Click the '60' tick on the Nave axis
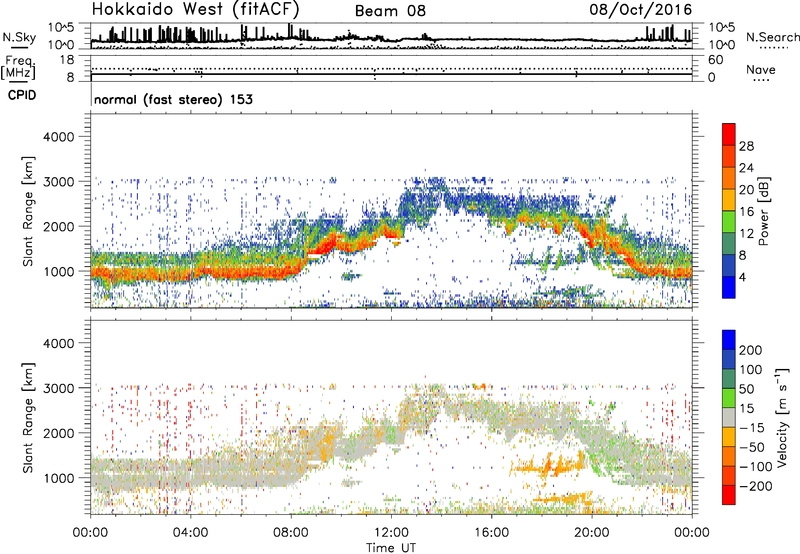The image size is (800, 554). 715,60
